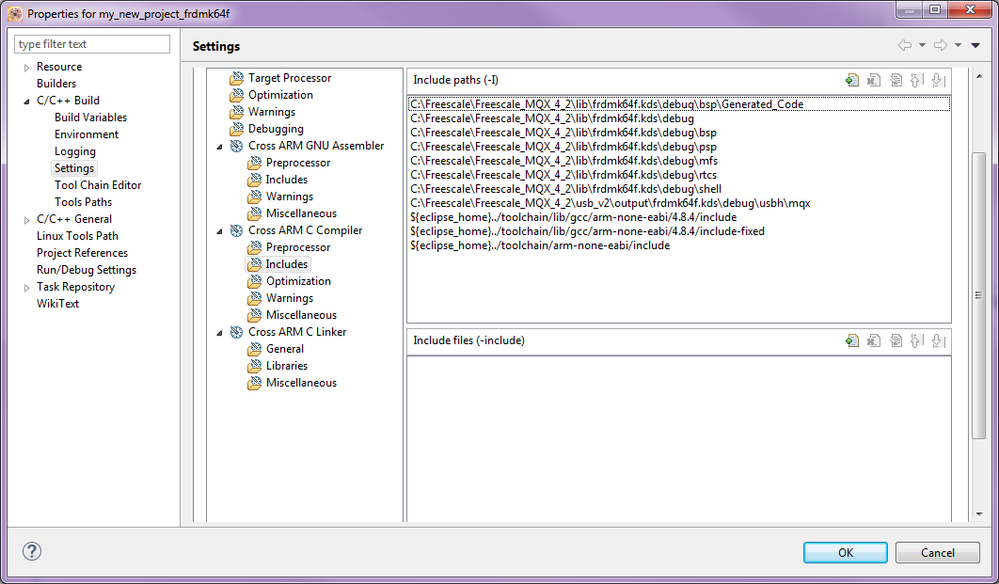
Task: Open the C Compiler Optimization settings
Action: click(298, 281)
